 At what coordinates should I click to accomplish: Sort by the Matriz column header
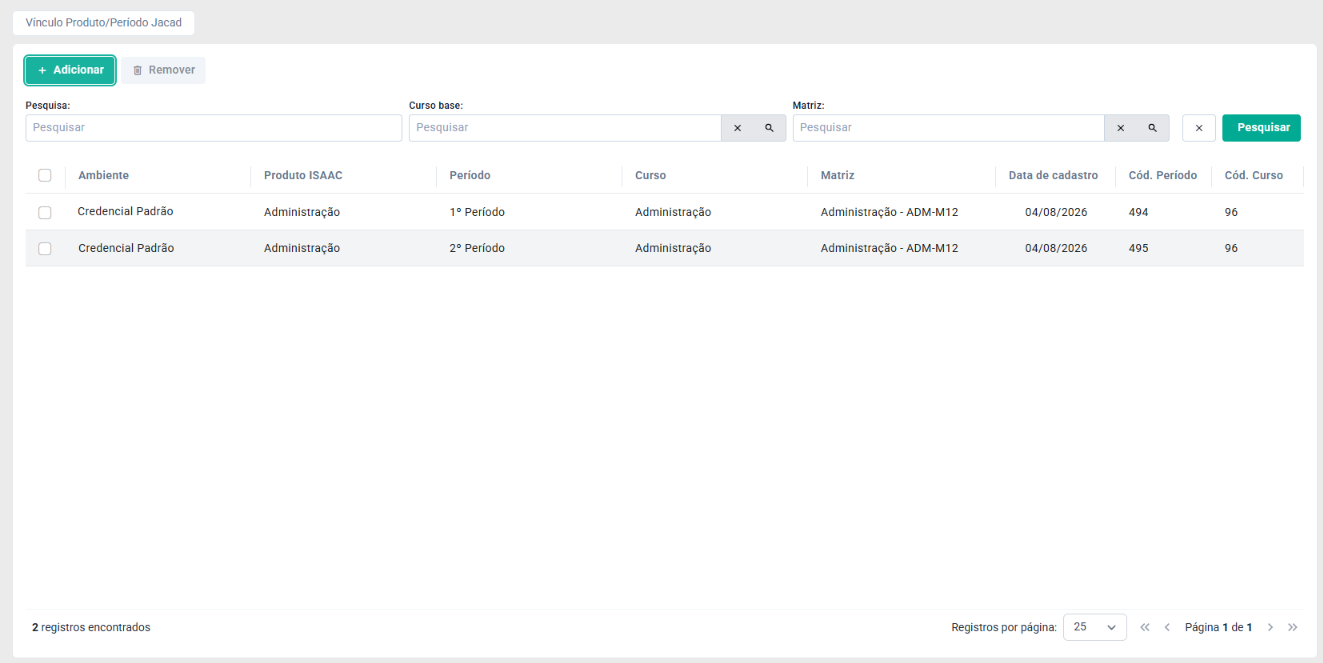[837, 175]
